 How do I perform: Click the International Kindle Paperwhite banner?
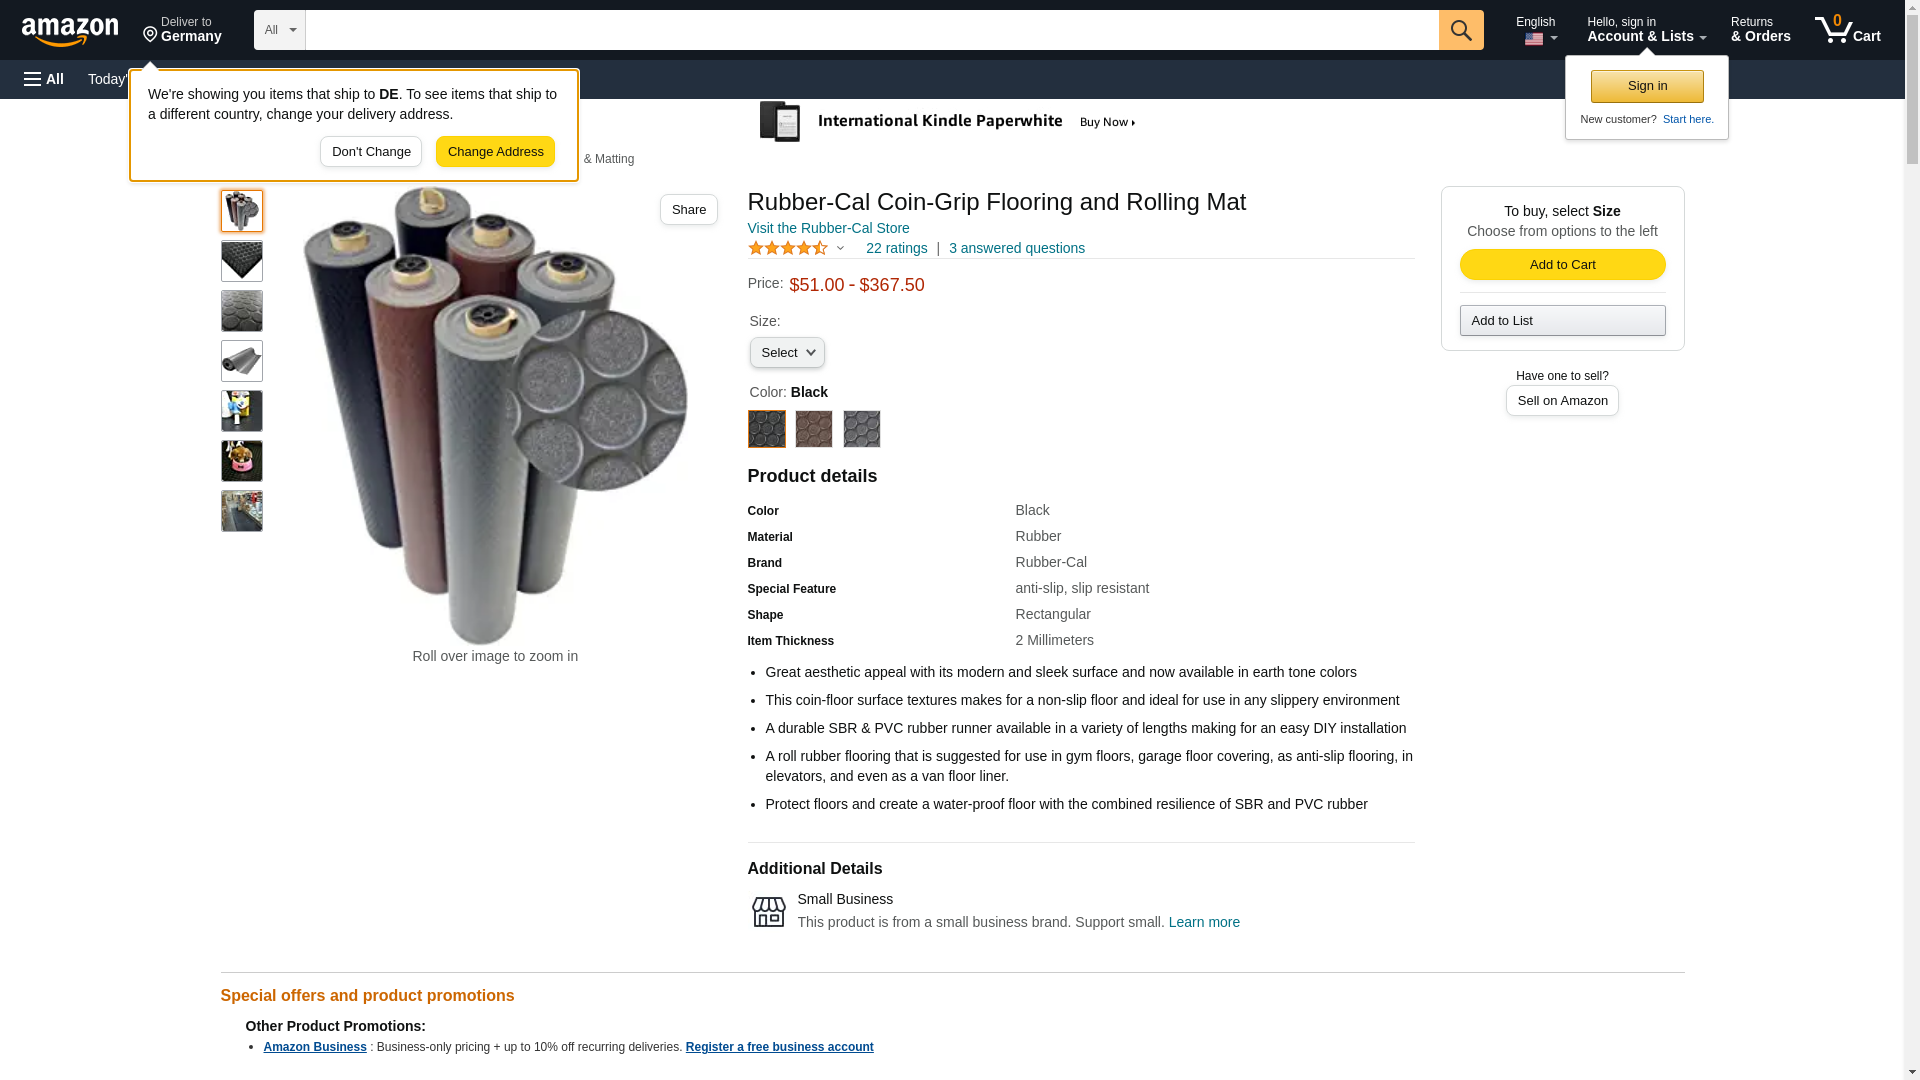pyautogui.click(x=948, y=122)
